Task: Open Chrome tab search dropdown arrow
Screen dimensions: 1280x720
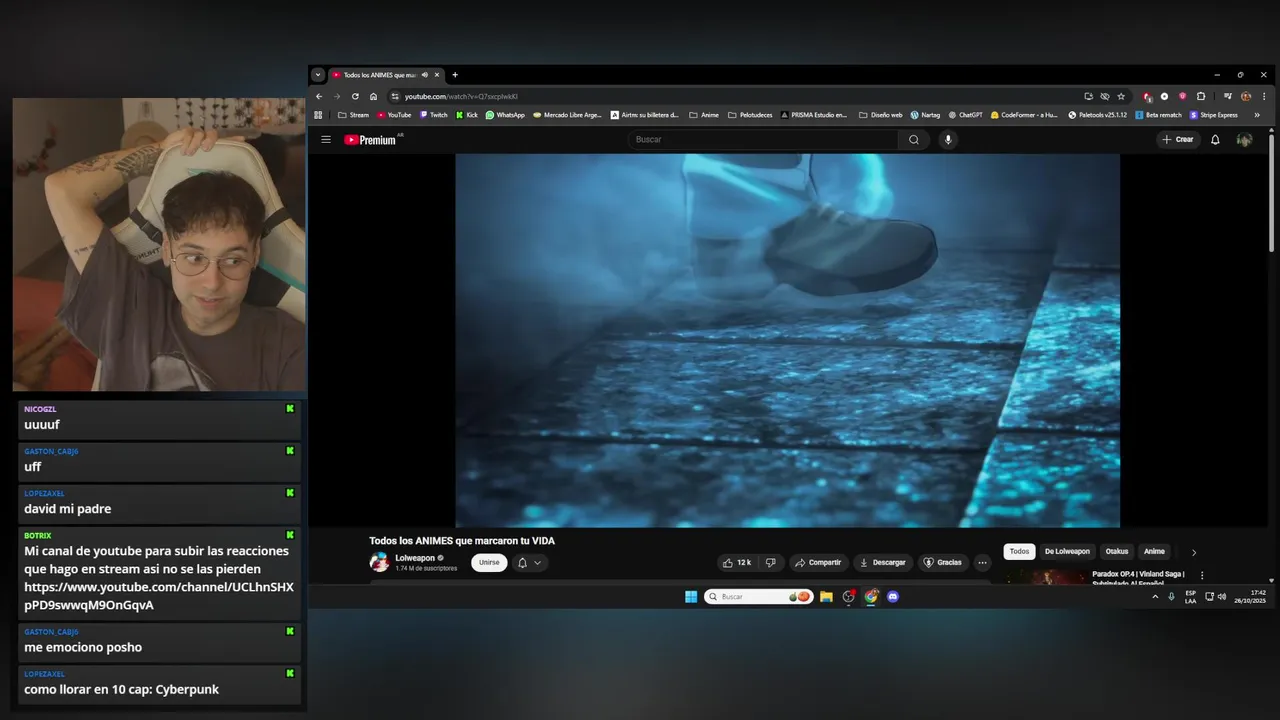Action: 318,75
